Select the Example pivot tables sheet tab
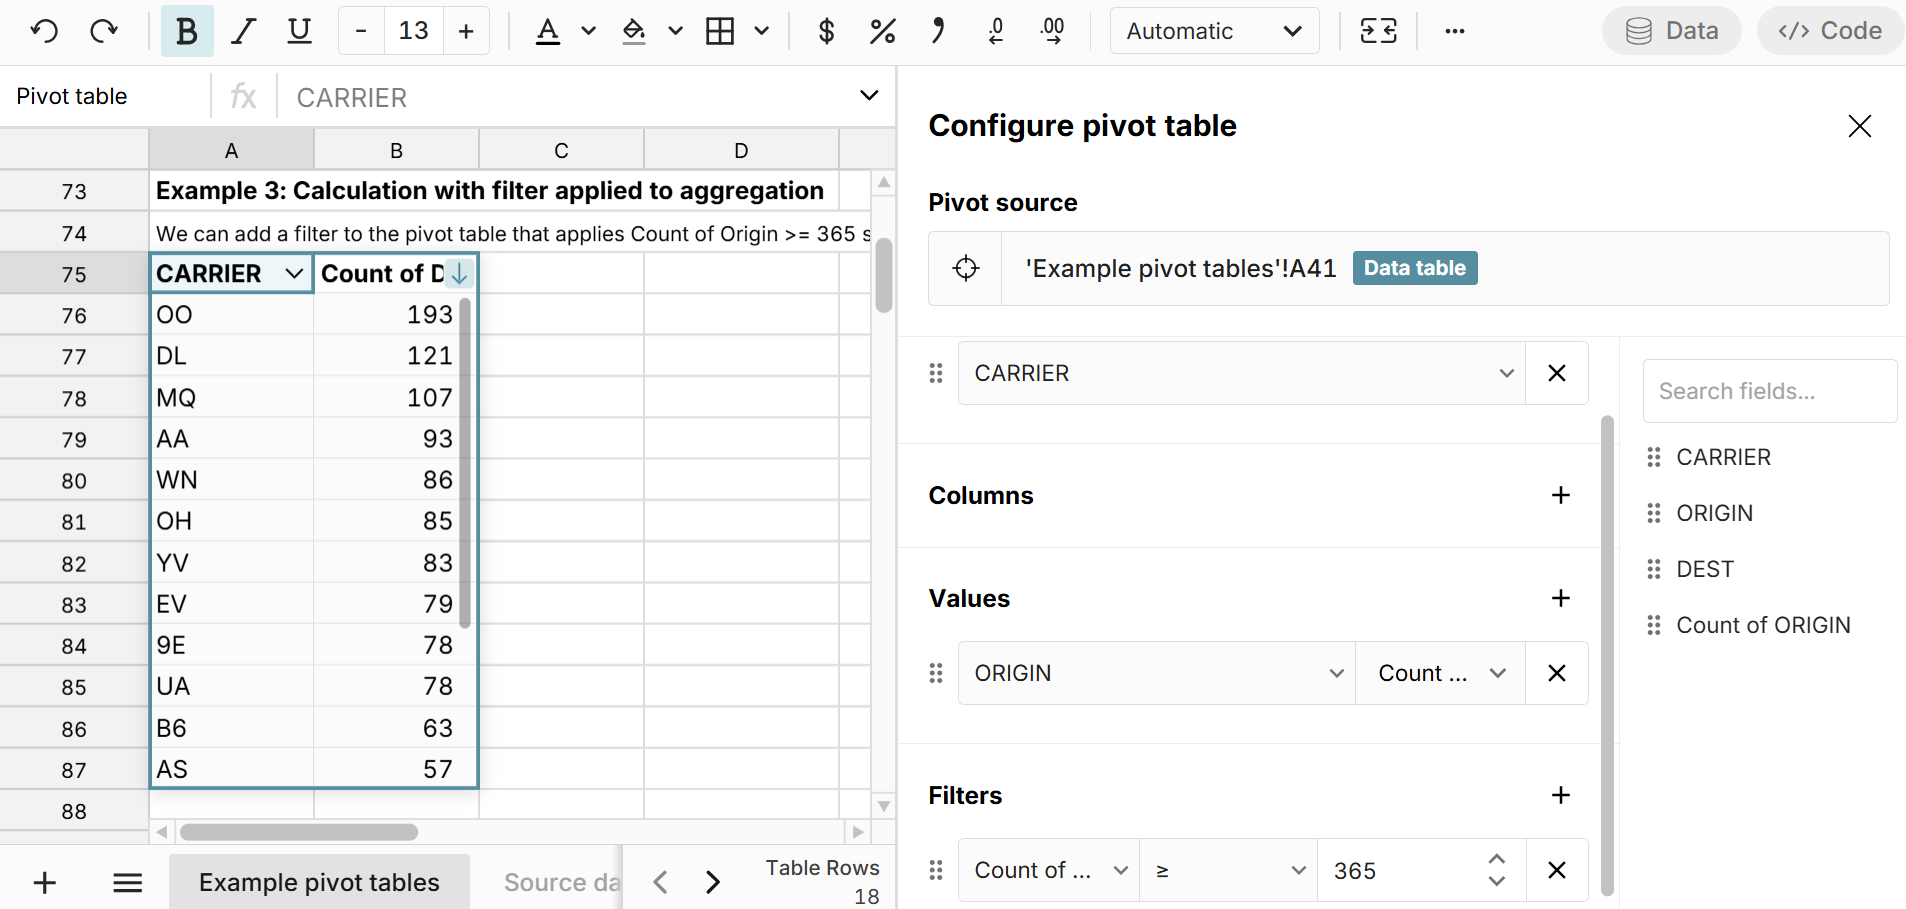The height and width of the screenshot is (909, 1906). point(318,882)
